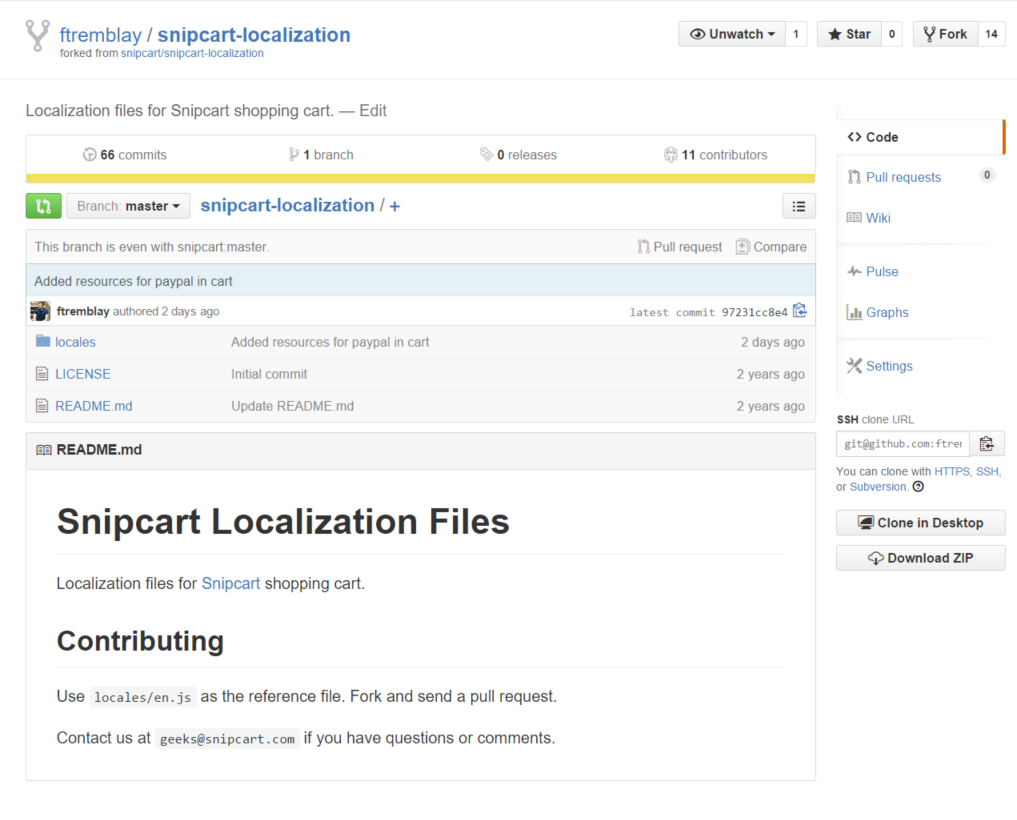View 11 contributors
The image size is (1017, 820).
click(715, 155)
